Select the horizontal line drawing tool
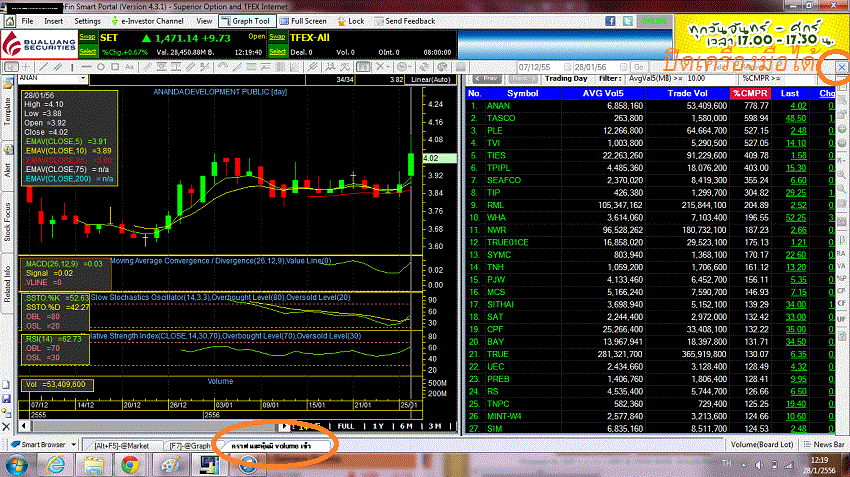The height and width of the screenshot is (477, 850). [x=86, y=67]
